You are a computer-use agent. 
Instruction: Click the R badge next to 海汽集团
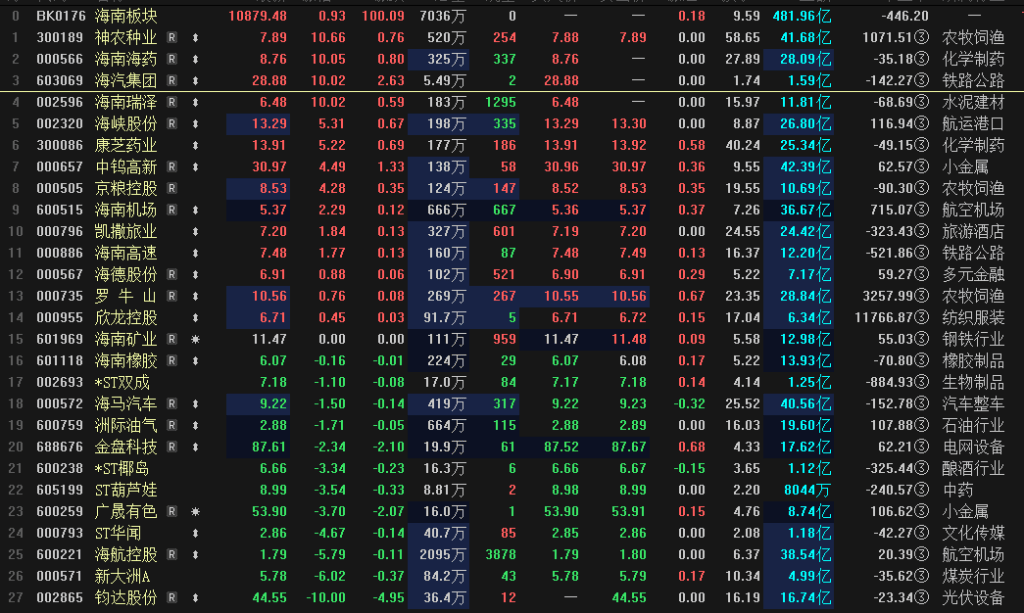pyautogui.click(x=172, y=80)
